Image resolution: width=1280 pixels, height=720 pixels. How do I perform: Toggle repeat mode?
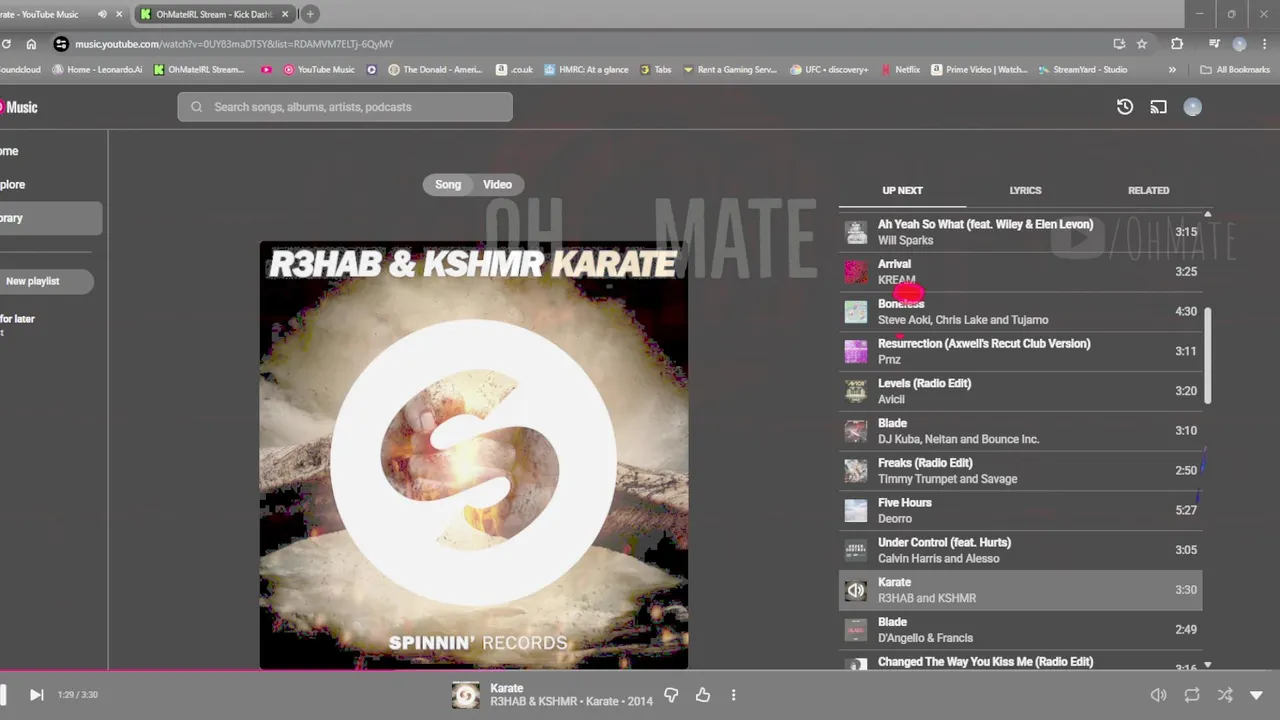point(1191,695)
